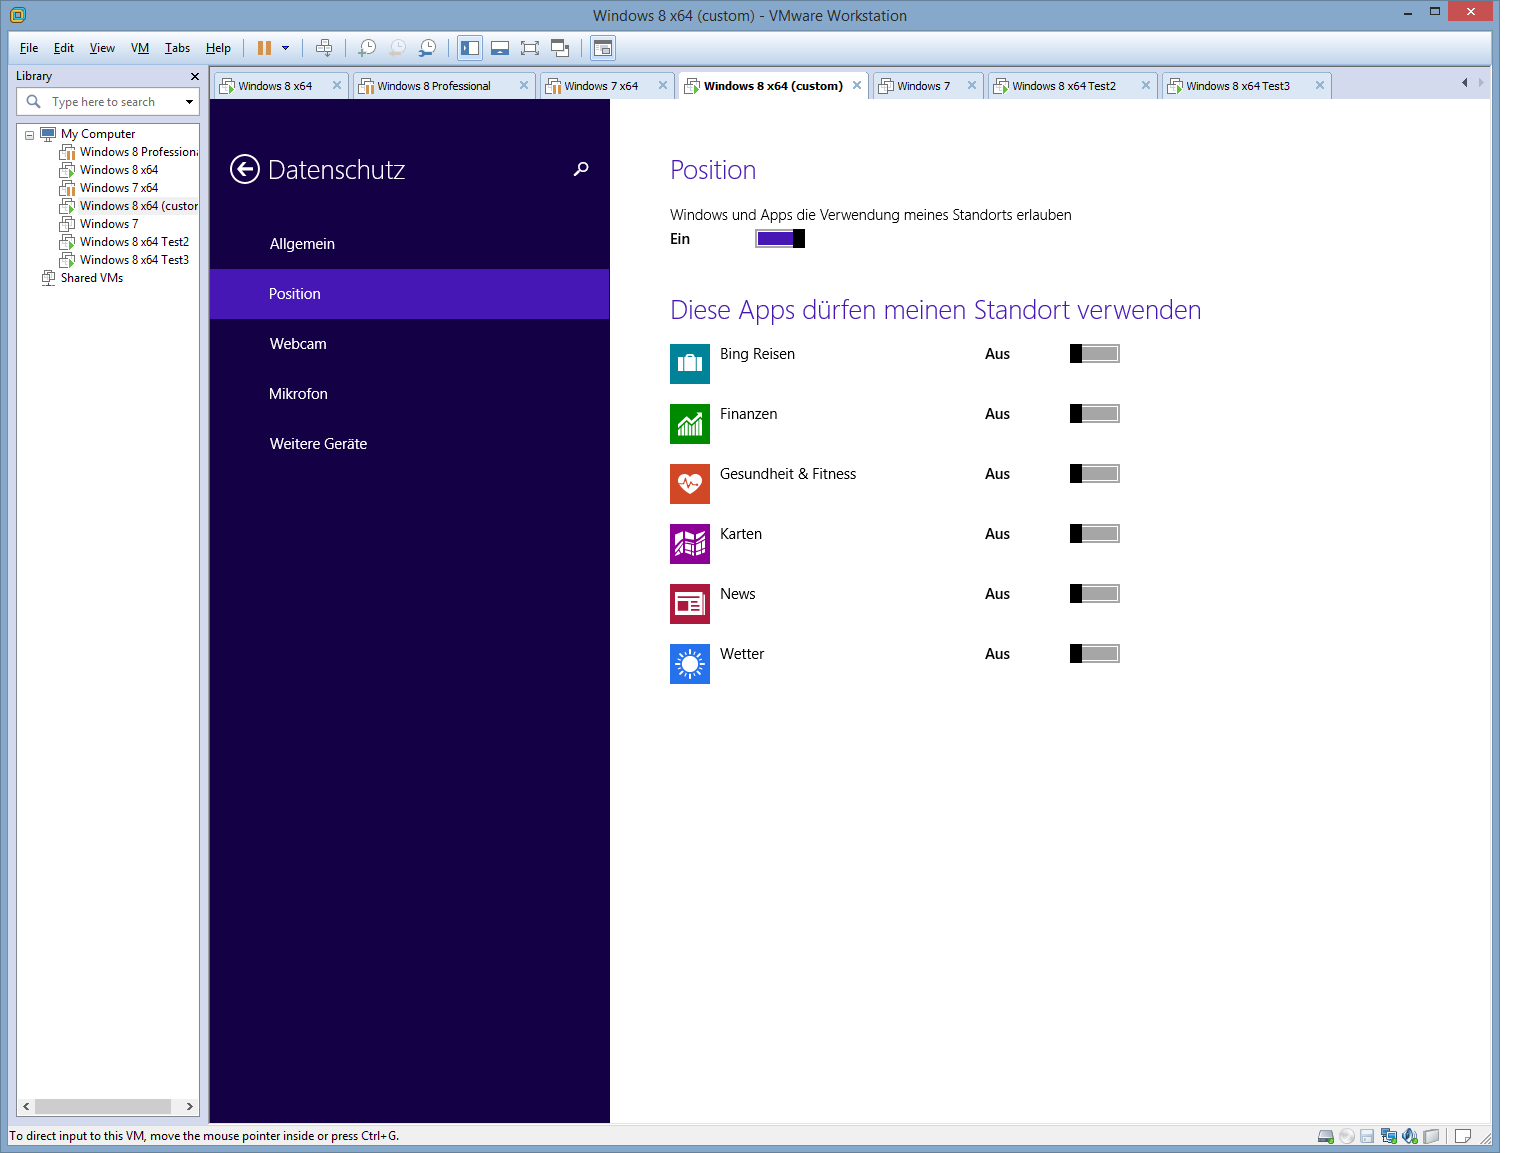
Task: Click the network adapter status bar icon
Action: tap(1388, 1136)
